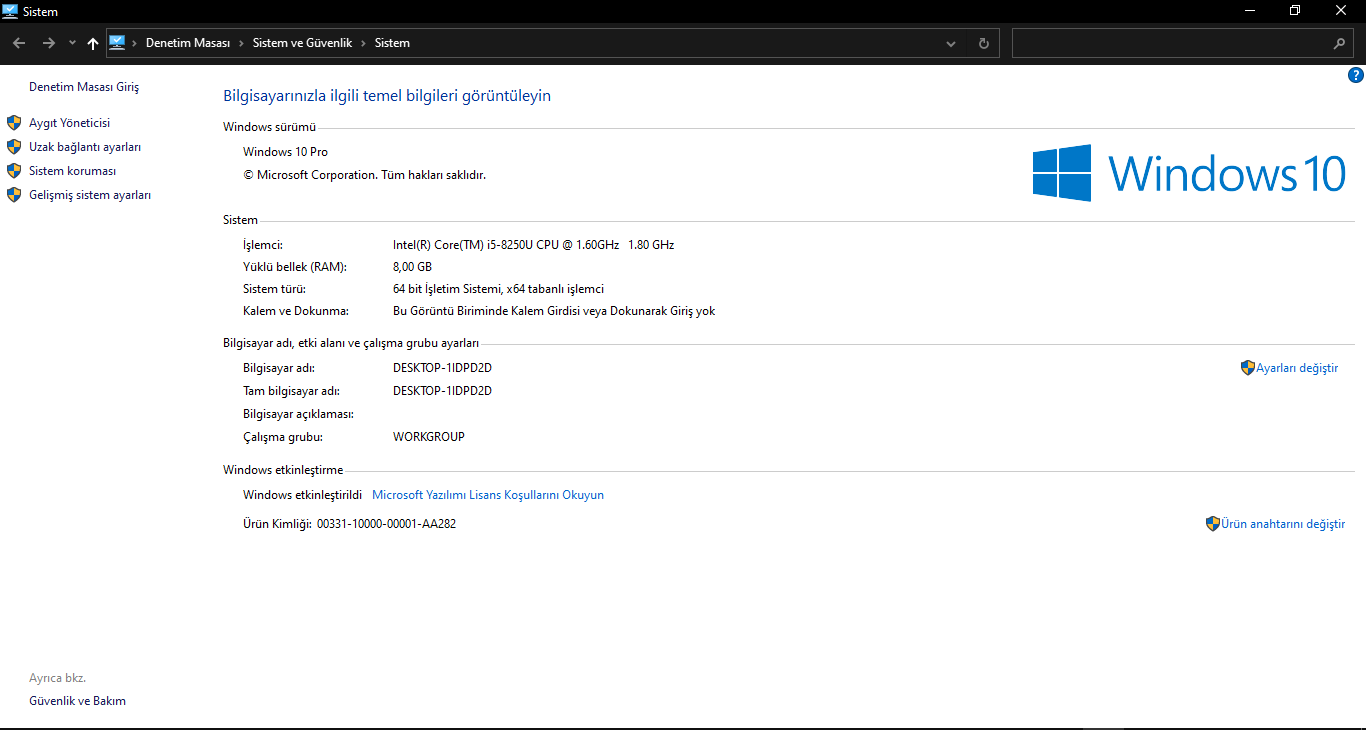
Task: Click Ürün anahtarını değiştir link
Action: (1283, 524)
